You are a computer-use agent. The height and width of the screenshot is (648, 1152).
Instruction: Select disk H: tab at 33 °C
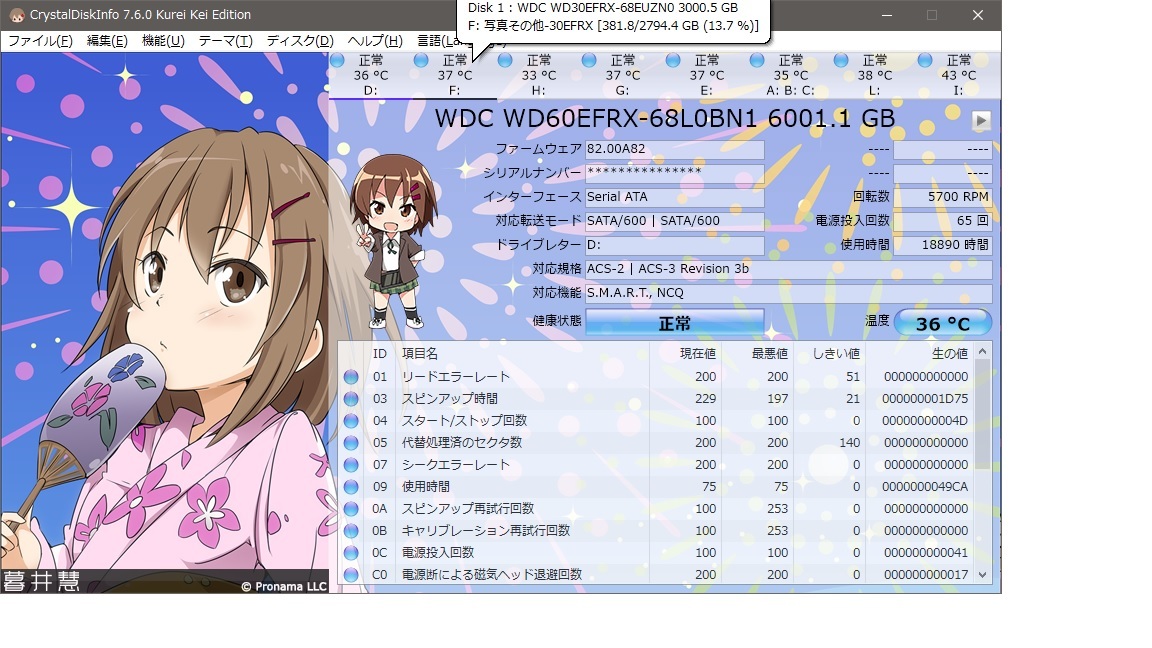(x=539, y=75)
